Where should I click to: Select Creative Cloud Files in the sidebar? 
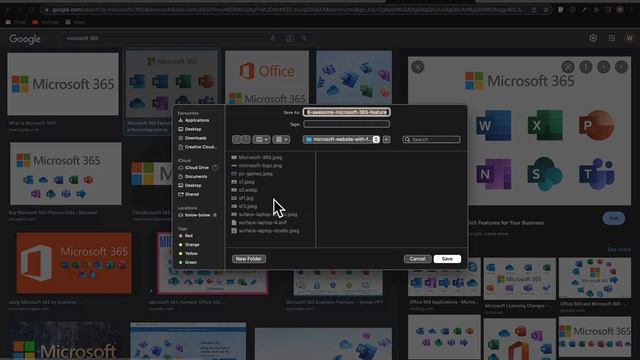click(x=197, y=147)
